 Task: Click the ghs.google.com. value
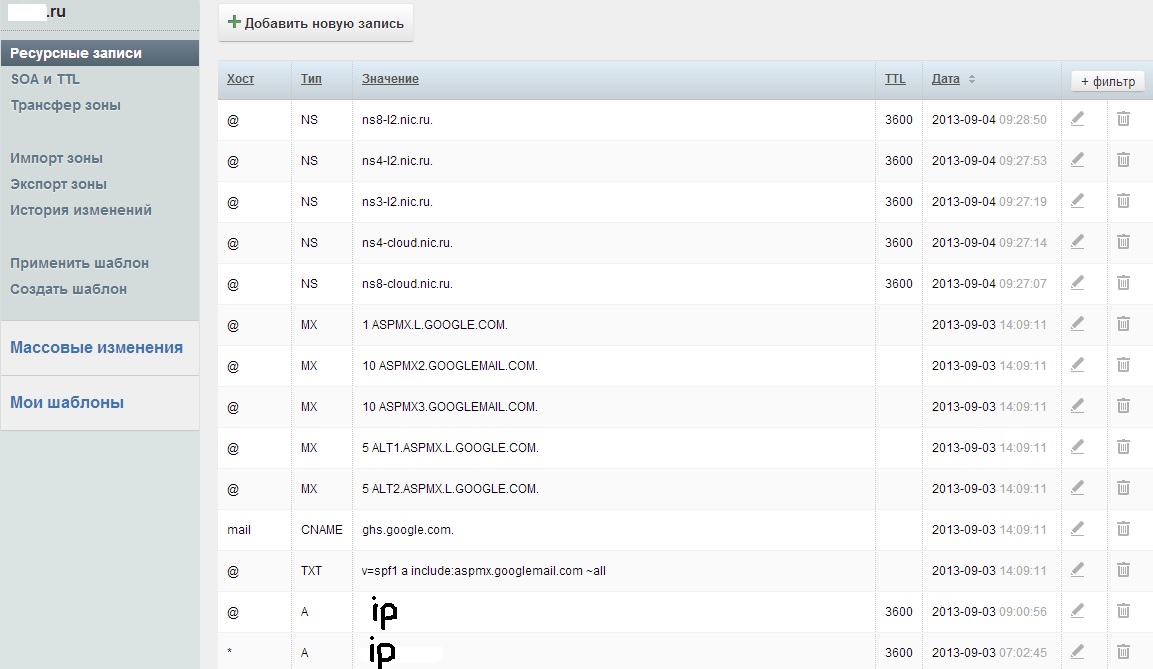(x=407, y=530)
